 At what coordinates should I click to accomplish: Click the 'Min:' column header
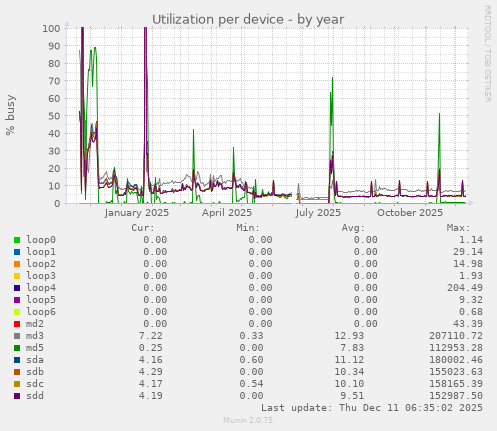tap(248, 228)
